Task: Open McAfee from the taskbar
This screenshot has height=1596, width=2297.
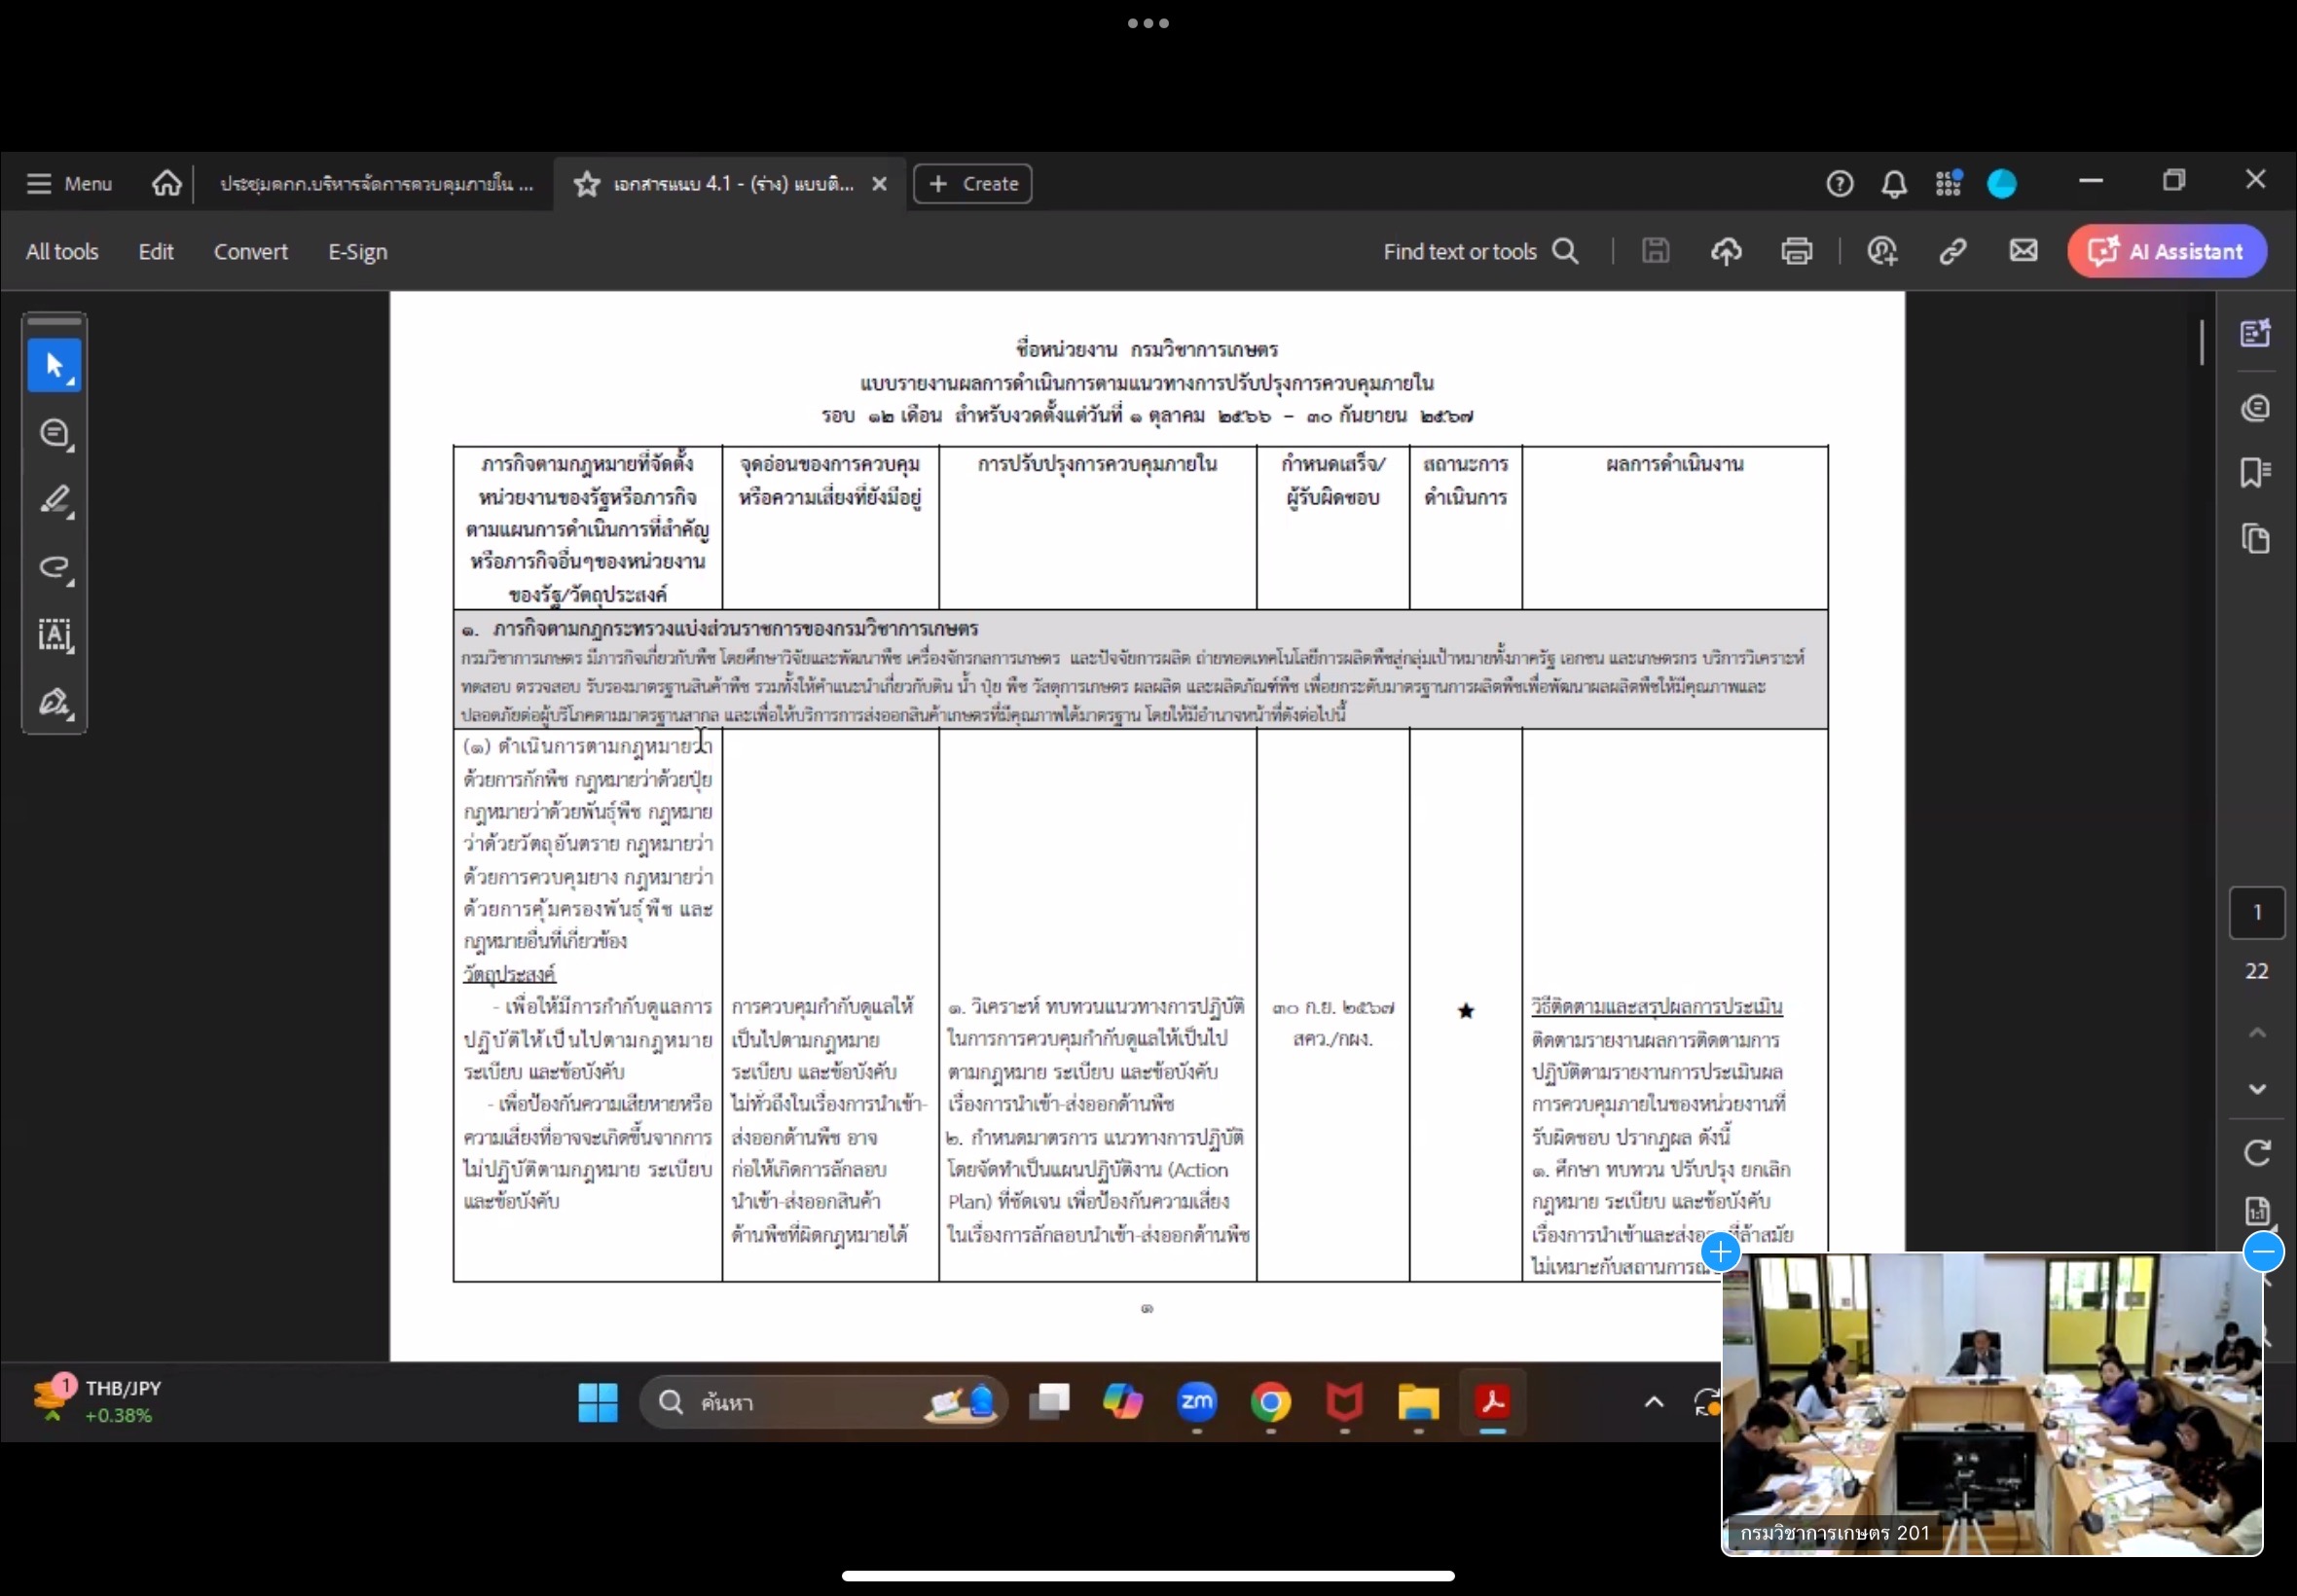Action: (x=1344, y=1403)
